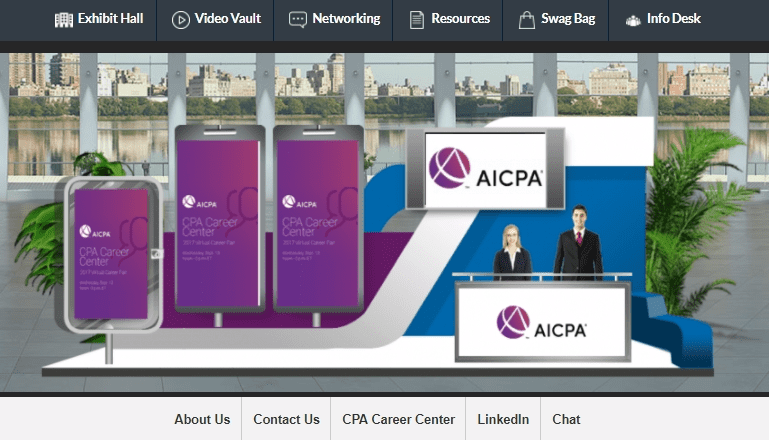
Task: Open the About Us tab
Action: (202, 419)
